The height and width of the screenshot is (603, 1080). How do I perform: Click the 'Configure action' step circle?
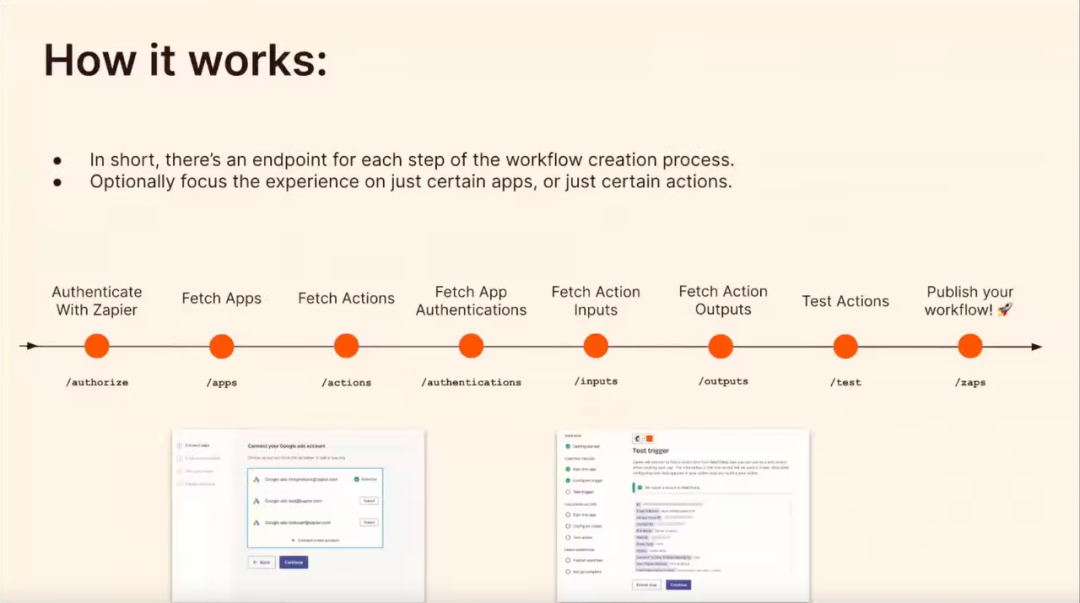click(x=568, y=526)
